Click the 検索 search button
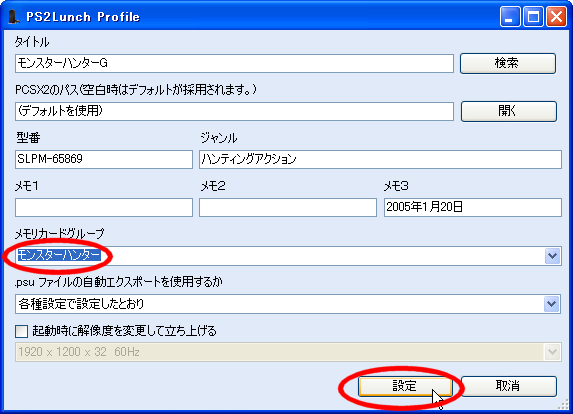This screenshot has width=573, height=414. coord(508,63)
